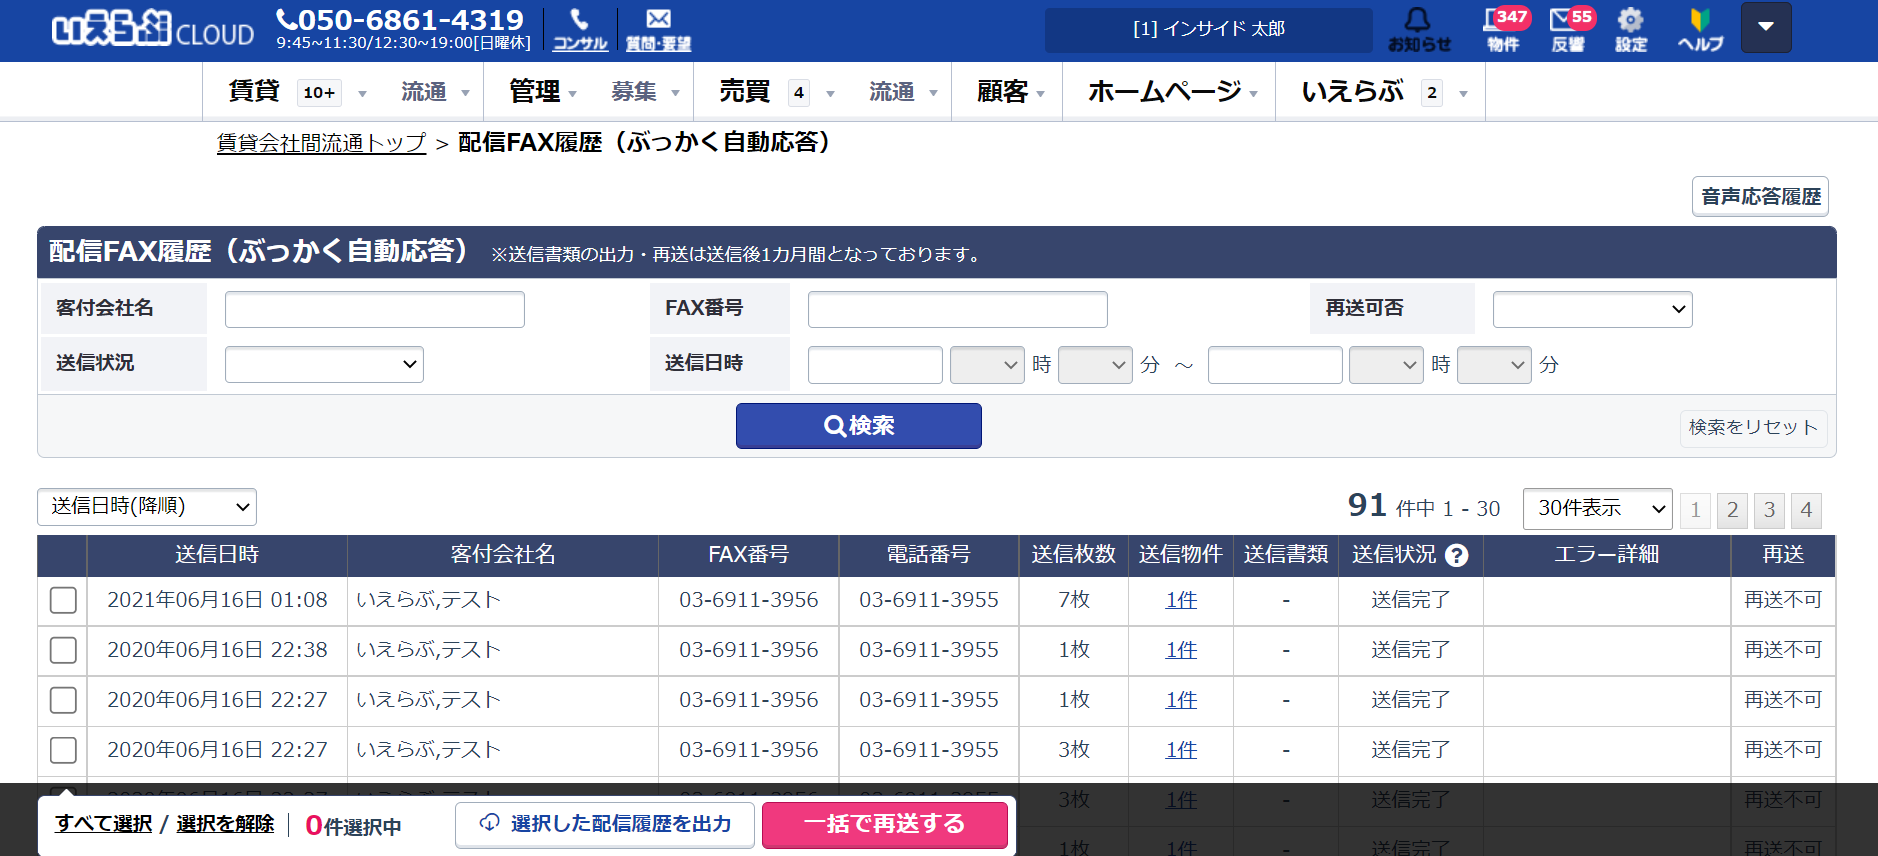Check the 2021年06月16日 01:08 row checkbox
Image resolution: width=1878 pixels, height=856 pixels.
tap(63, 600)
